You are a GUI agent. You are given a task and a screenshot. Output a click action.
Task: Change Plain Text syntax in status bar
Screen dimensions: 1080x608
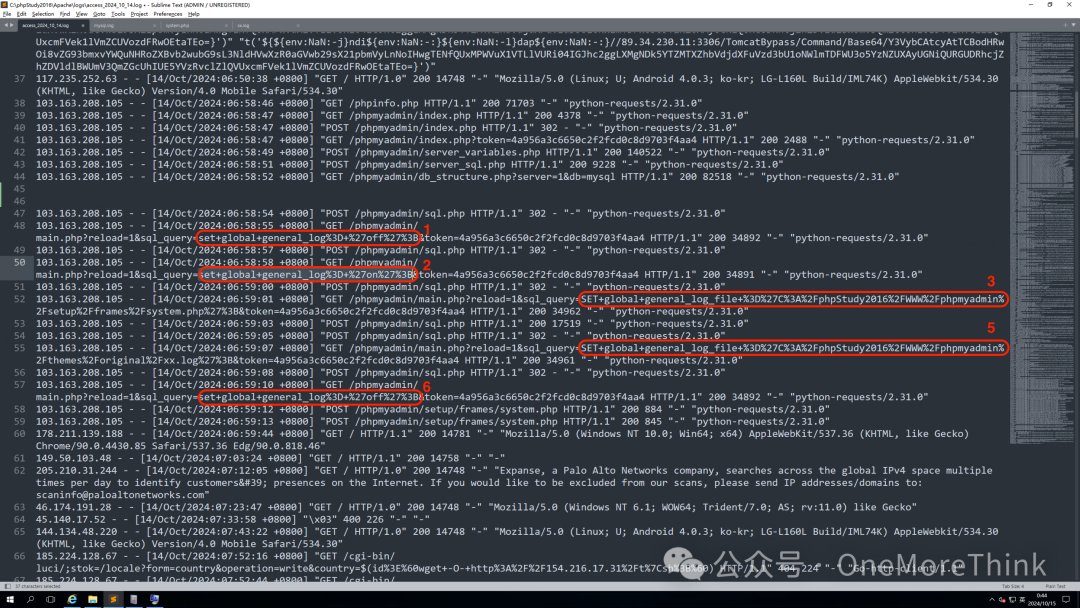[1055, 587]
